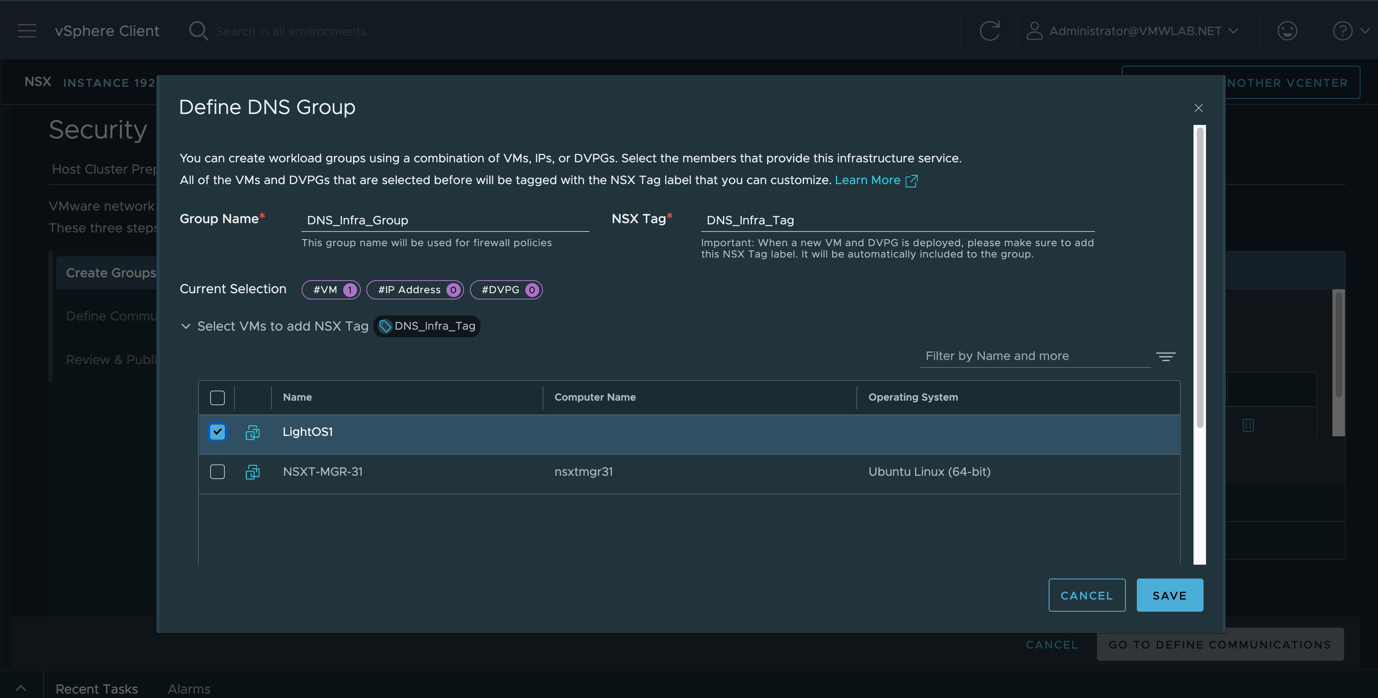1378x698 pixels.
Task: Open the hamburger navigation menu
Action: (x=27, y=31)
